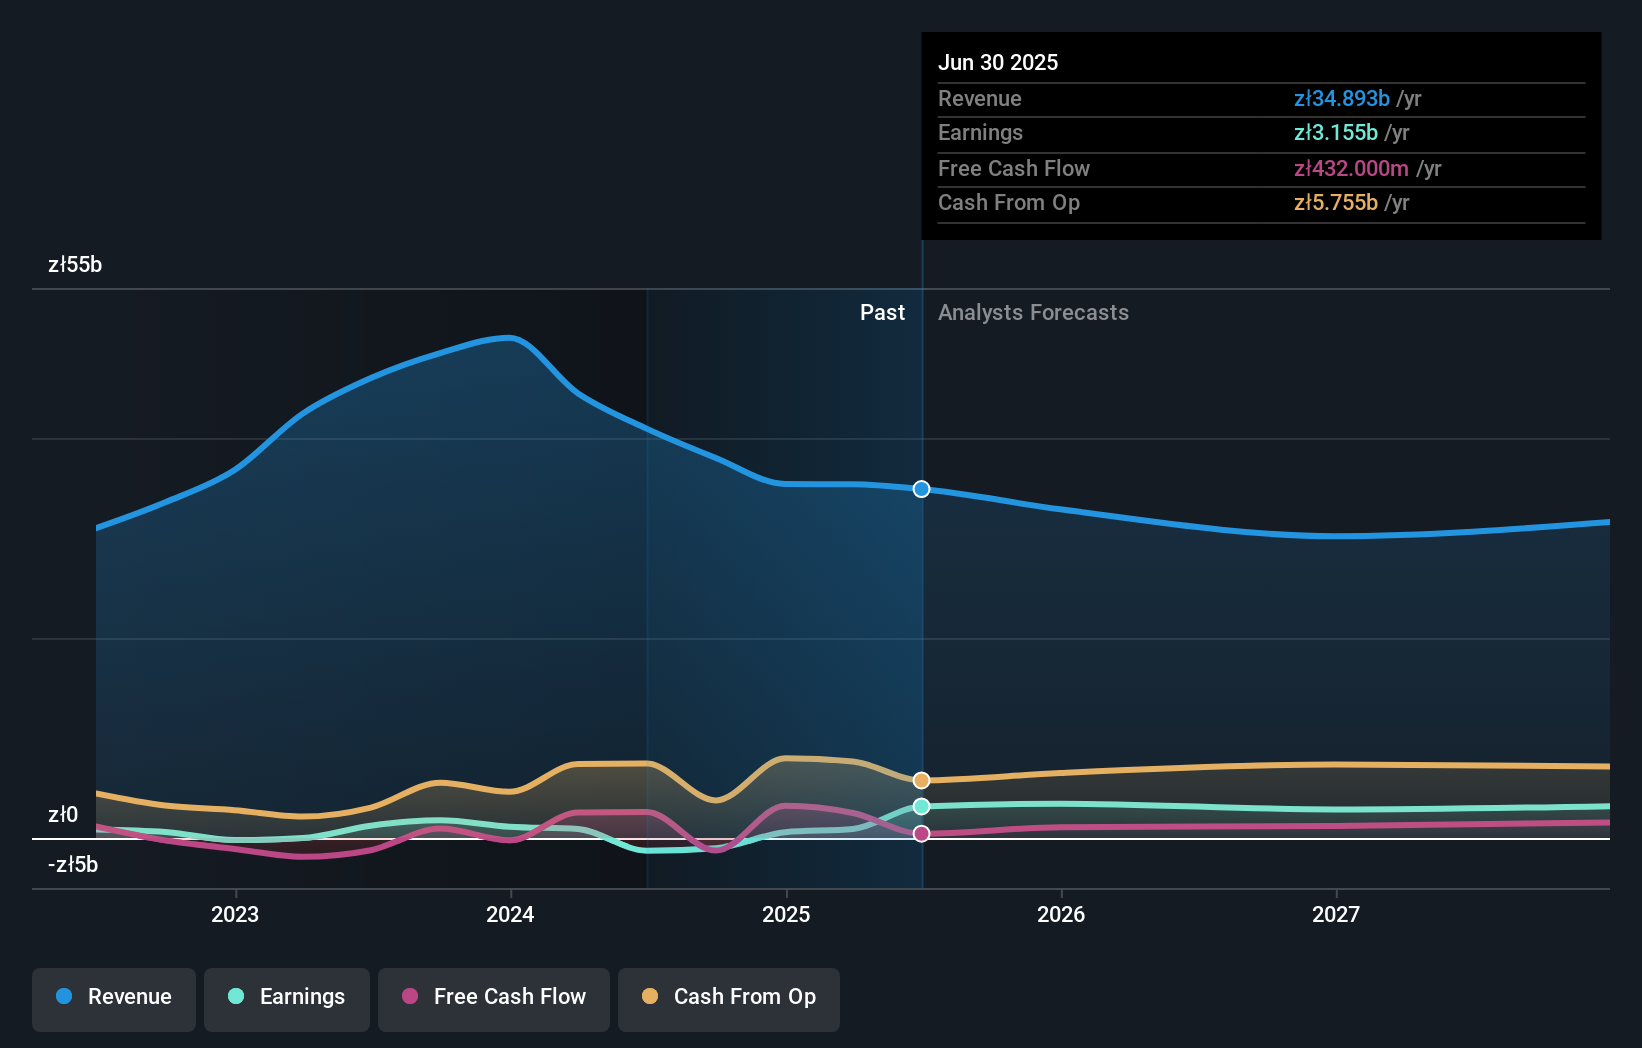1642x1048 pixels.
Task: Toggle the Revenue series visibility
Action: point(113,997)
